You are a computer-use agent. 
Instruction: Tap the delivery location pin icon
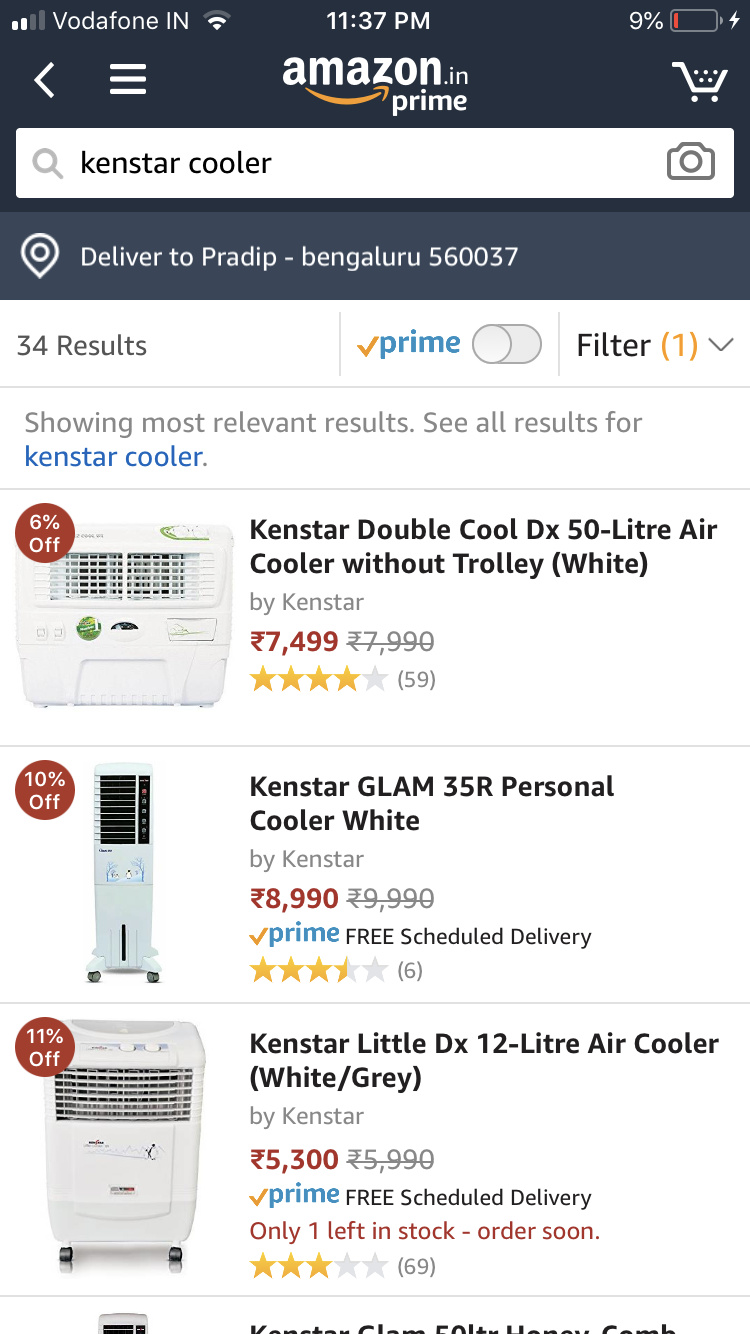(40, 256)
